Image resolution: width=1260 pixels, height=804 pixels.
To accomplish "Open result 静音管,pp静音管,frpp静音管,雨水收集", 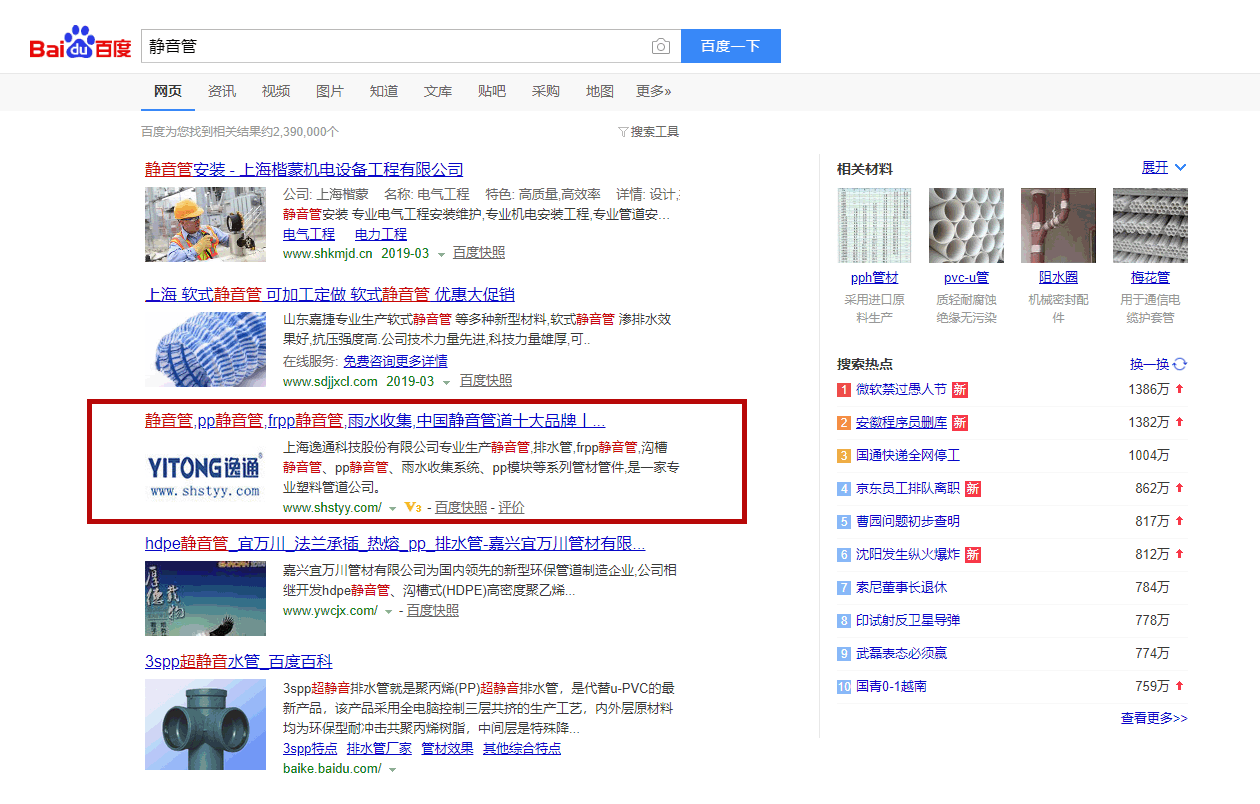I will coord(375,420).
